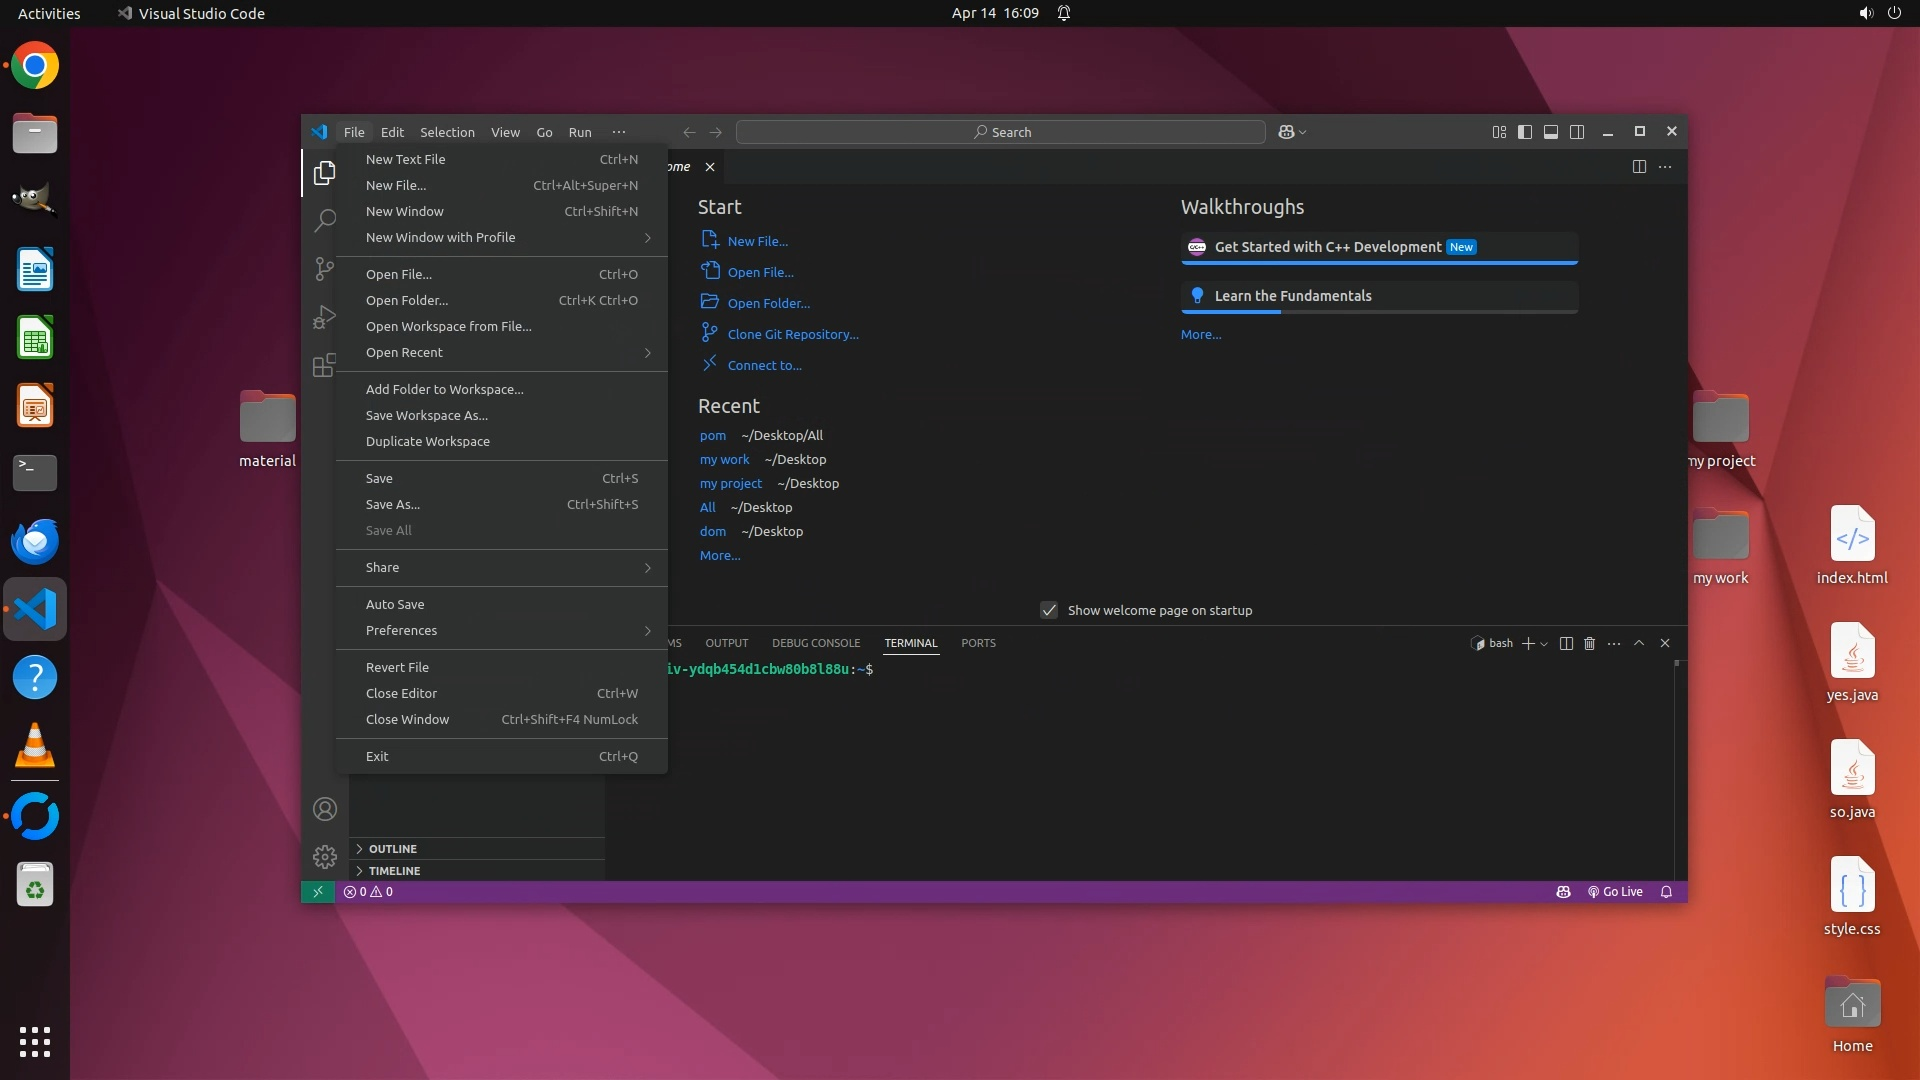Open recent 'my project' link
Viewport: 1920px width, 1080px height.
(730, 483)
